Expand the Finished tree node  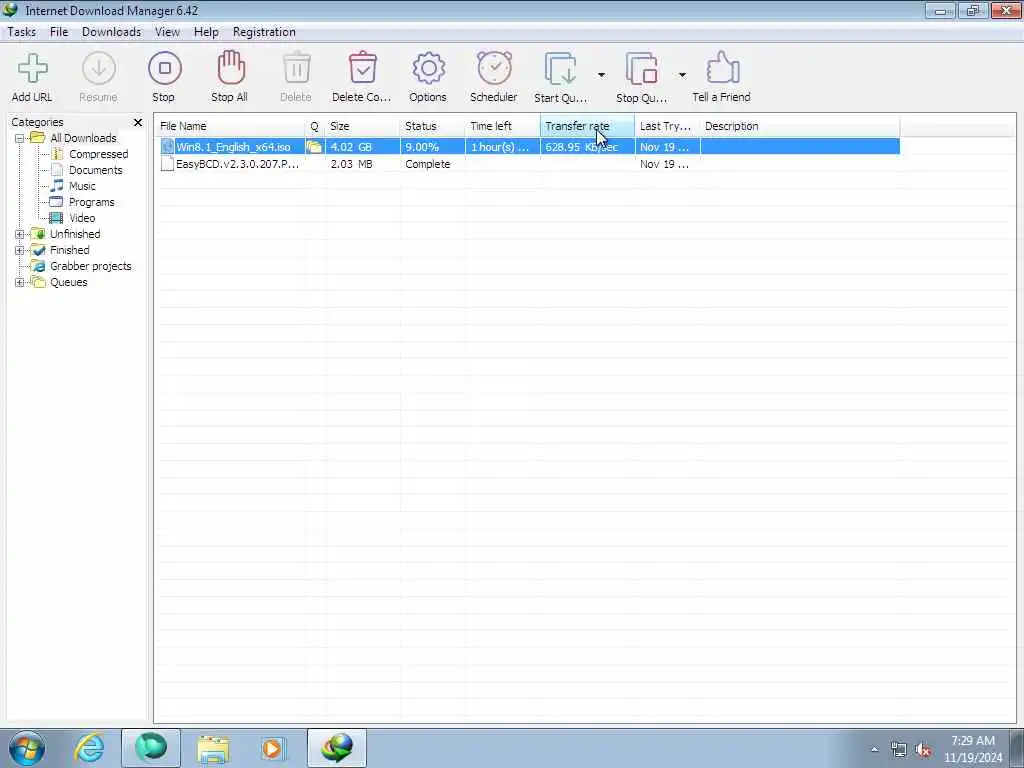tap(20, 250)
